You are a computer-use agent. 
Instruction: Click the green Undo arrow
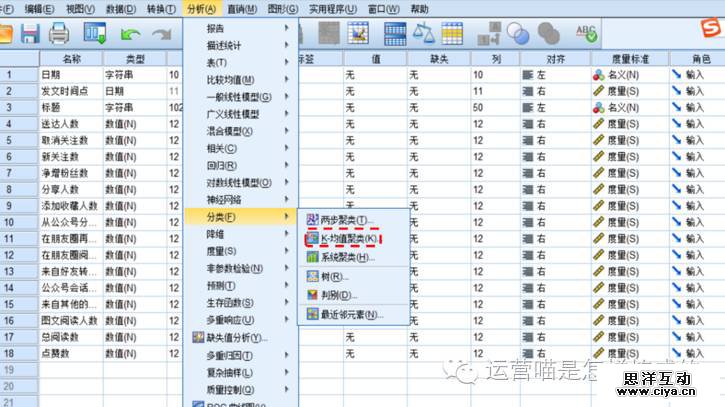click(130, 34)
